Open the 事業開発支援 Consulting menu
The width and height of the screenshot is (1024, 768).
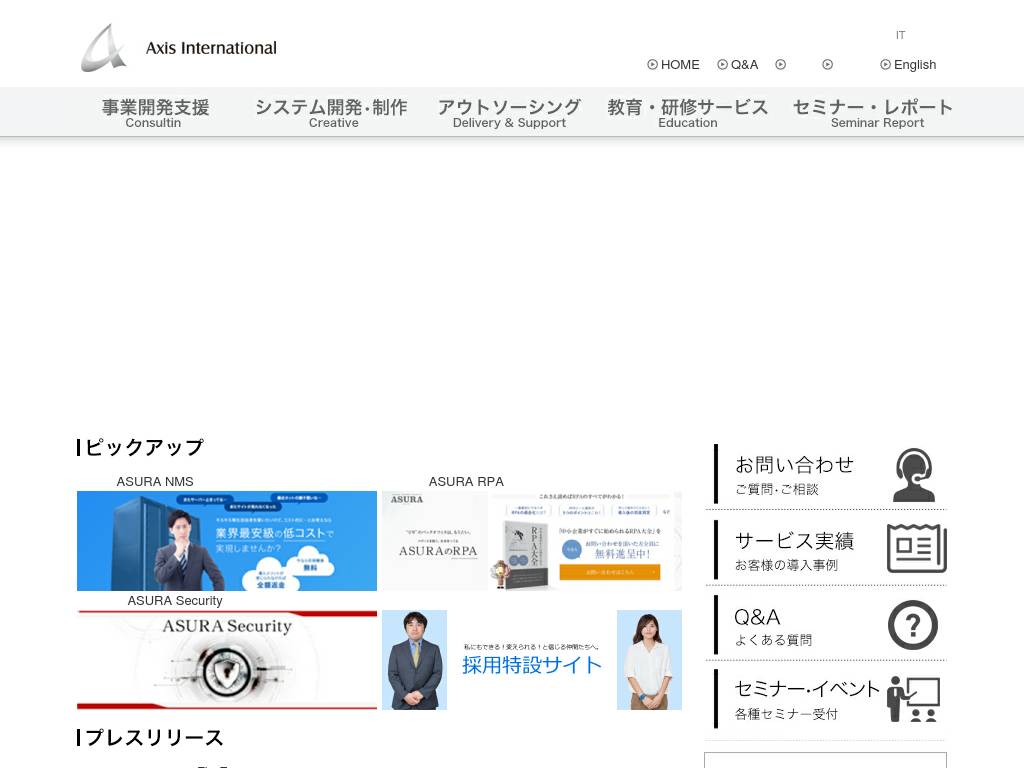(155, 113)
